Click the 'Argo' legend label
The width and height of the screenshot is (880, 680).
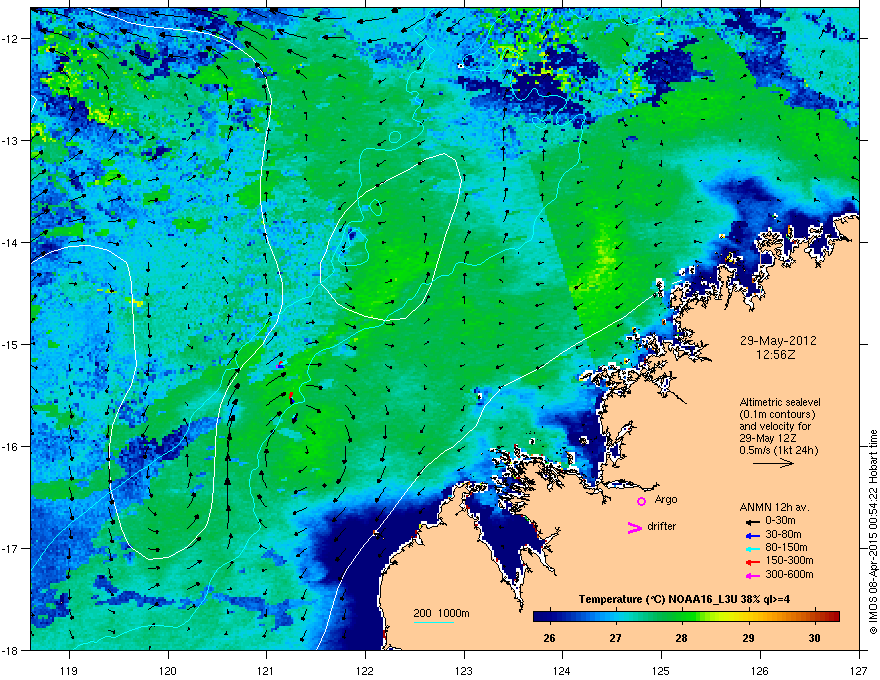(666, 499)
